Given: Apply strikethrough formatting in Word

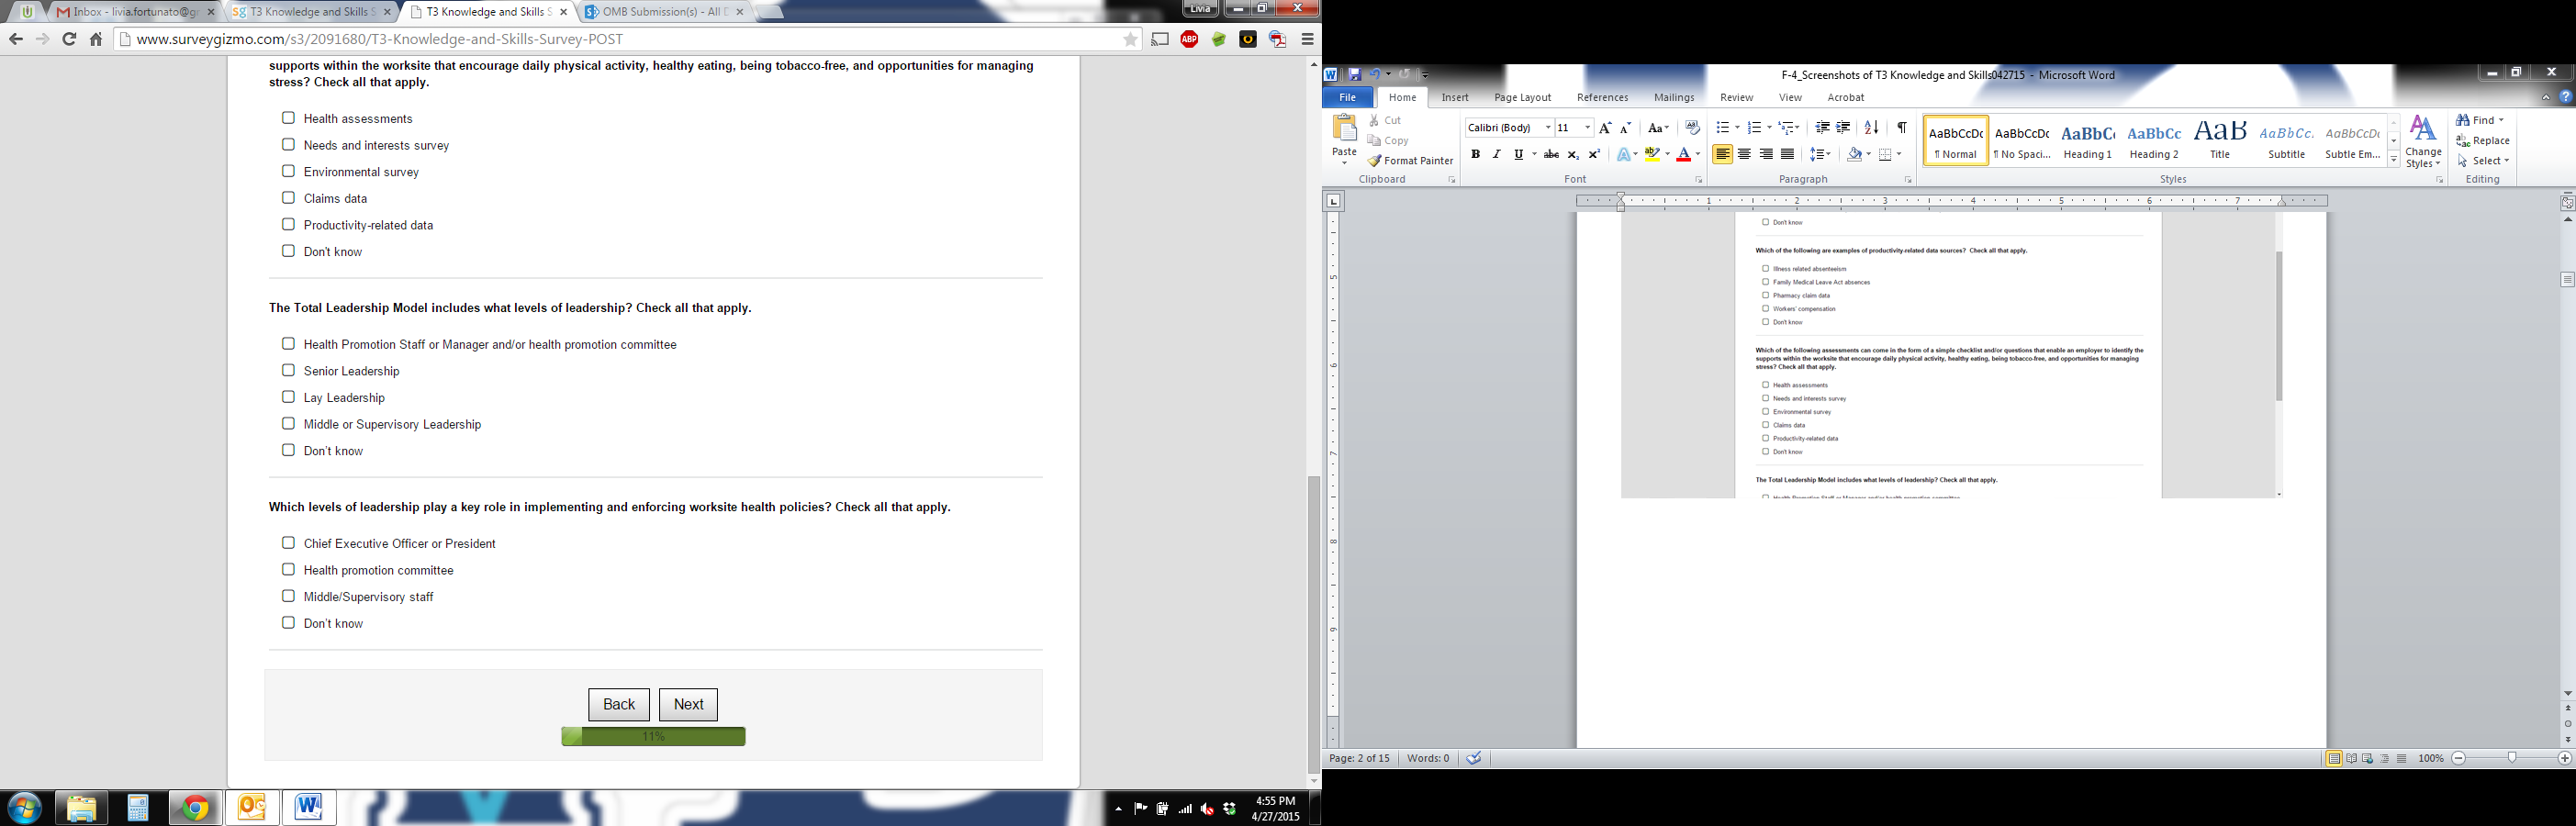Looking at the screenshot, I should point(1551,154).
